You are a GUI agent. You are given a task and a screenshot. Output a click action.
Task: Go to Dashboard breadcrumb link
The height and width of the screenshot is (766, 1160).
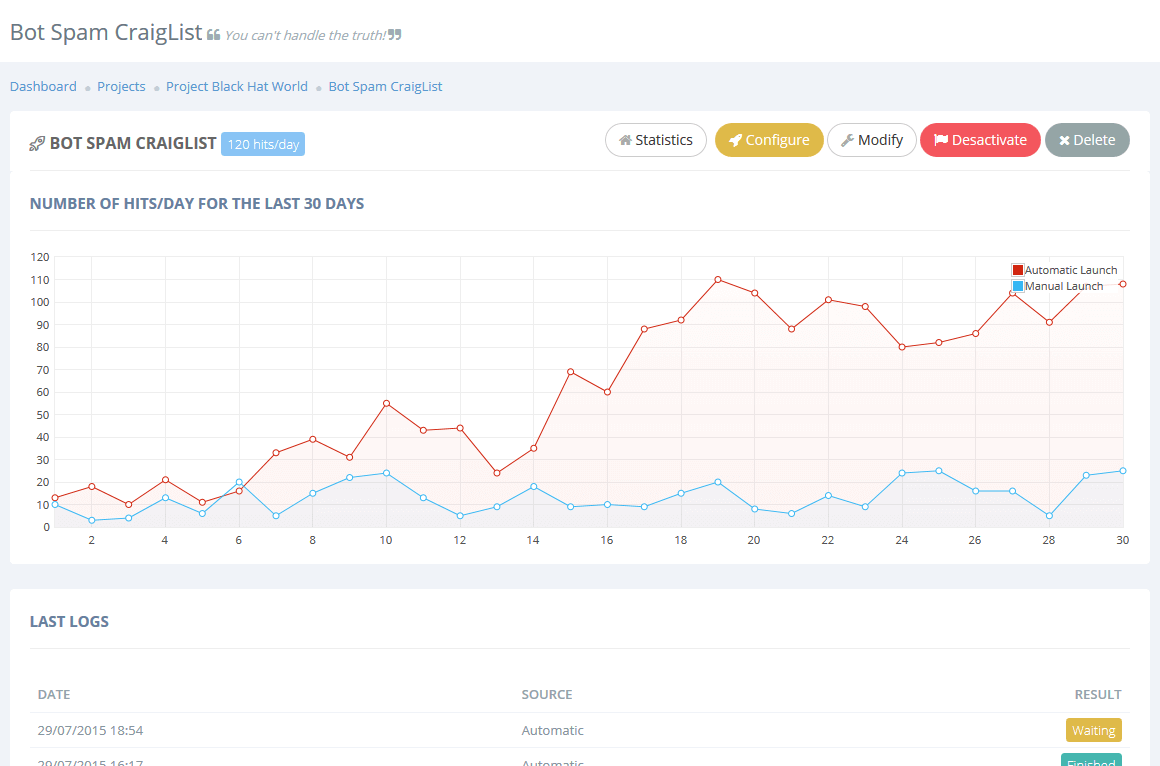click(43, 87)
